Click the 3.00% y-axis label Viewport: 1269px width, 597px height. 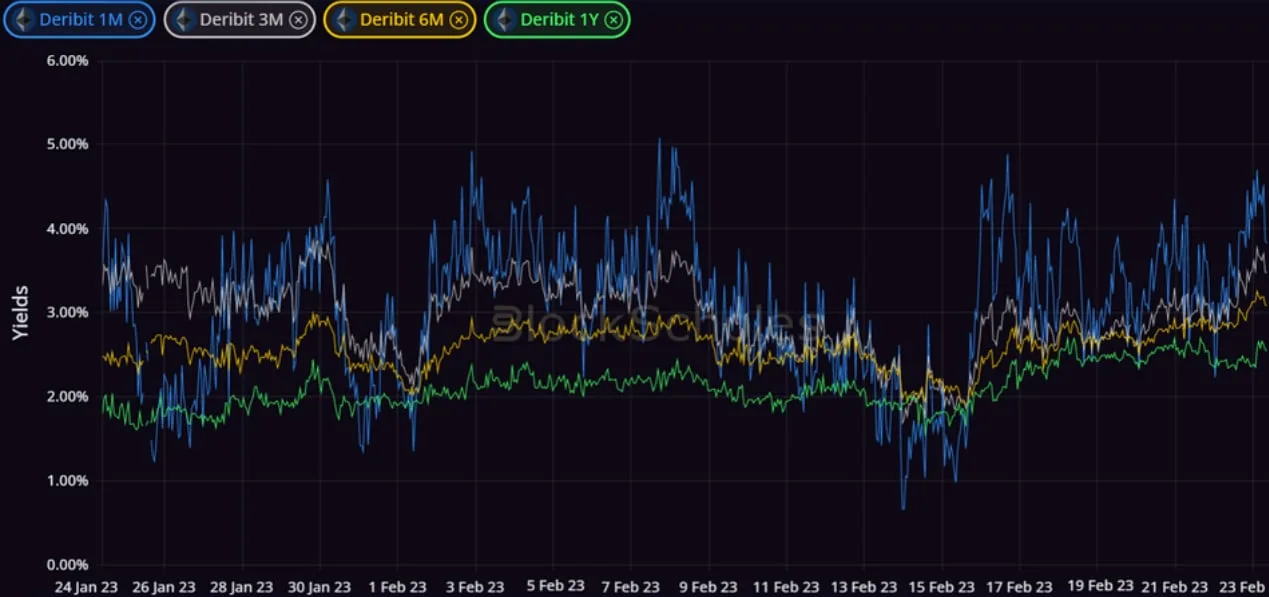(x=66, y=312)
